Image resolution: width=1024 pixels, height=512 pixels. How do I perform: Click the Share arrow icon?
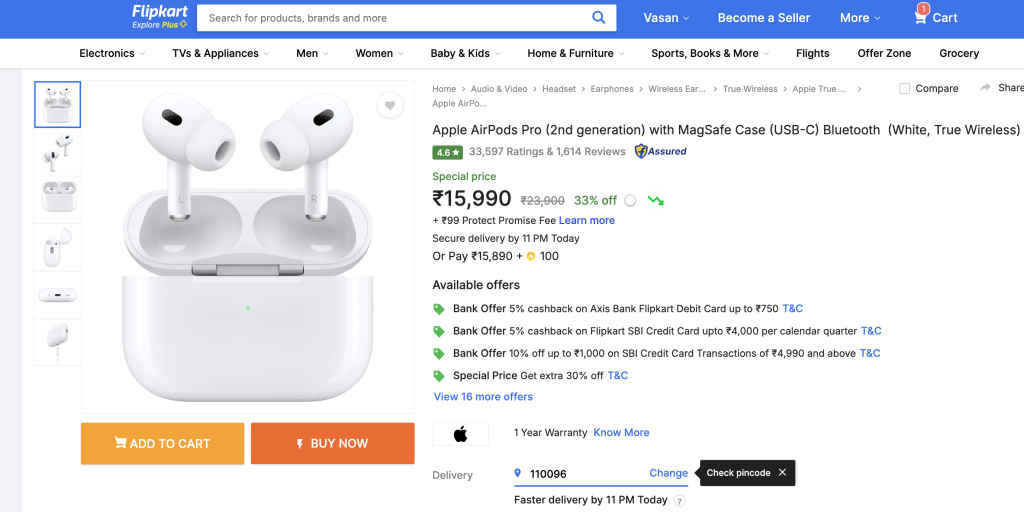coord(986,88)
